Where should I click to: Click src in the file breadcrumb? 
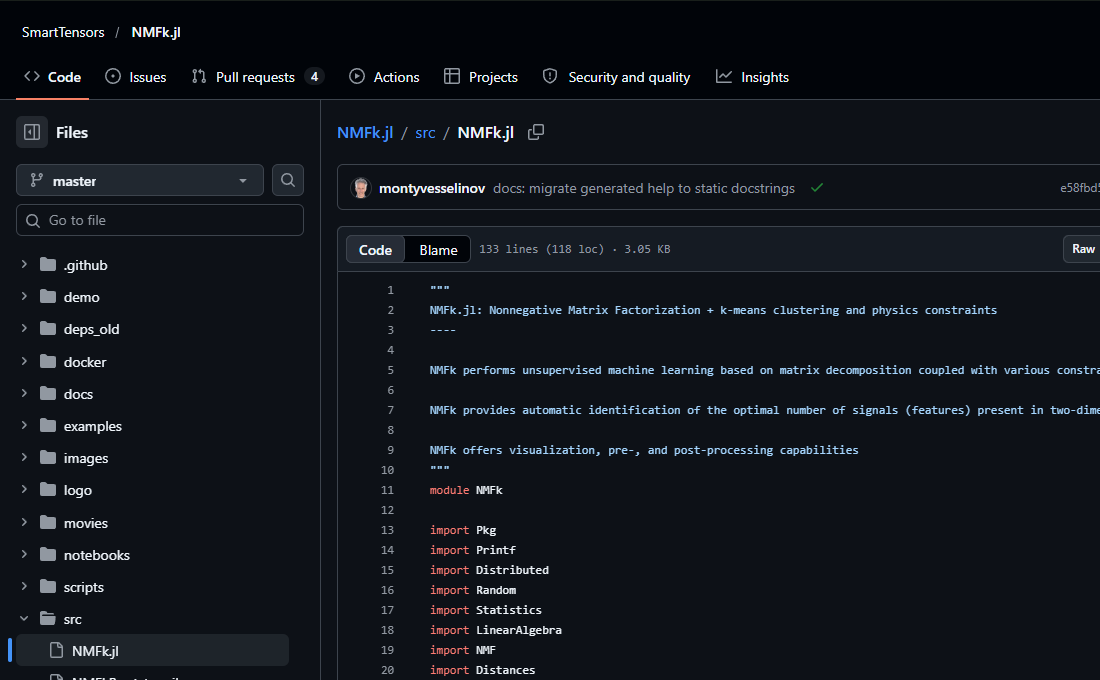point(425,133)
